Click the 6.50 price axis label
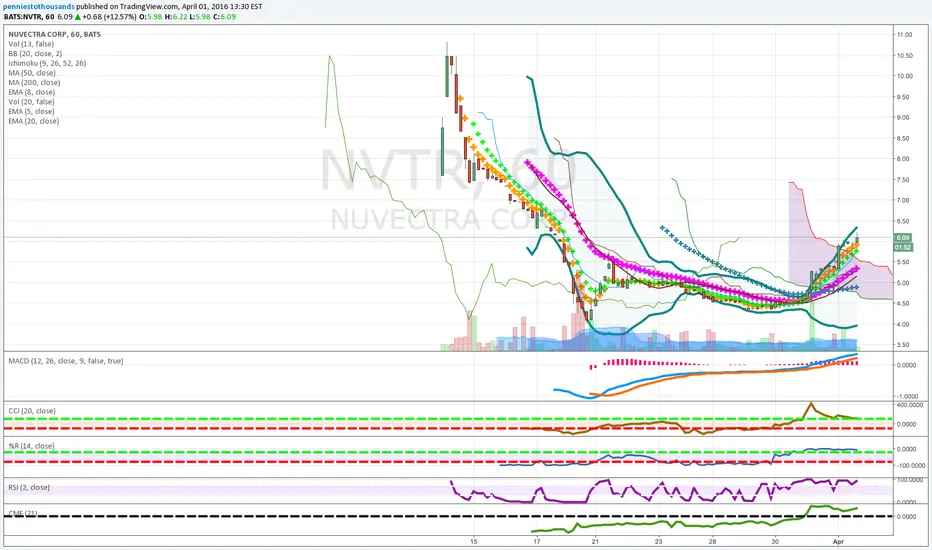 [x=903, y=221]
